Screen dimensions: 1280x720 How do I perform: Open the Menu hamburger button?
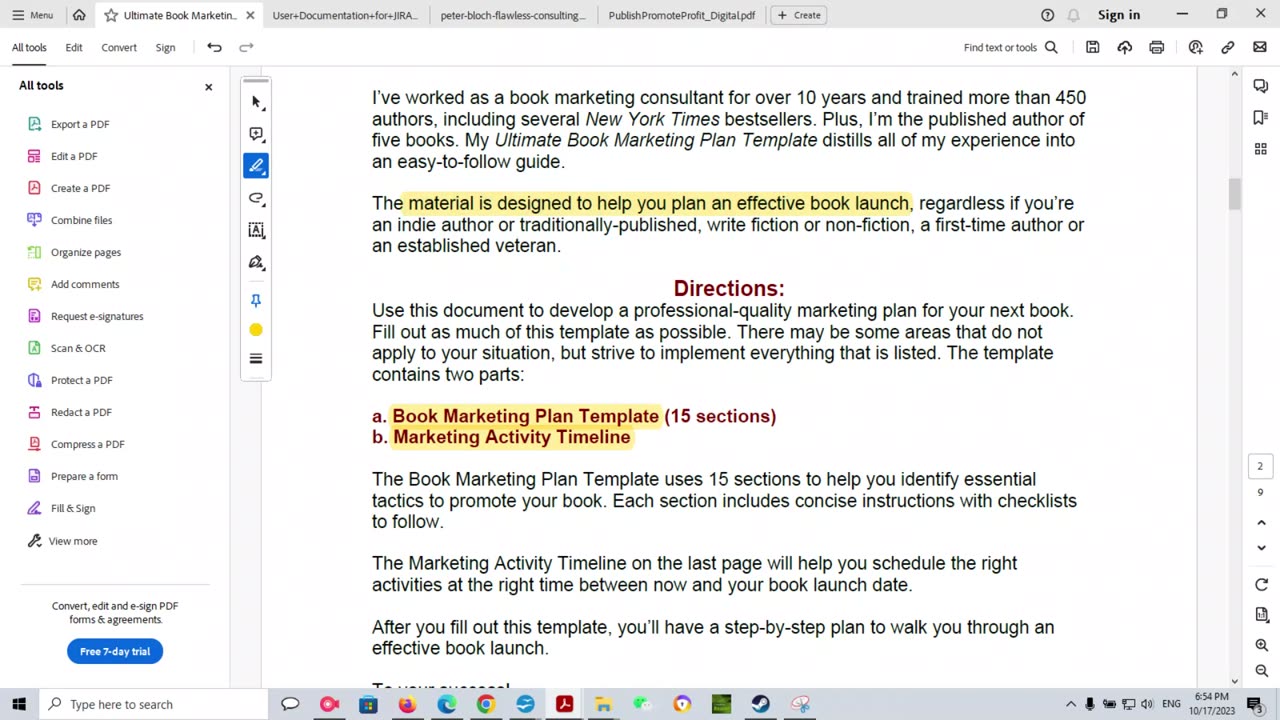(x=32, y=15)
